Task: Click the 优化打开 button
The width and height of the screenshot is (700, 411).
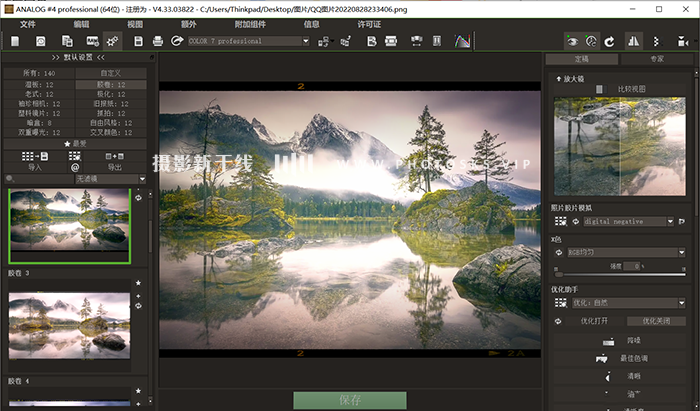Action: point(594,321)
